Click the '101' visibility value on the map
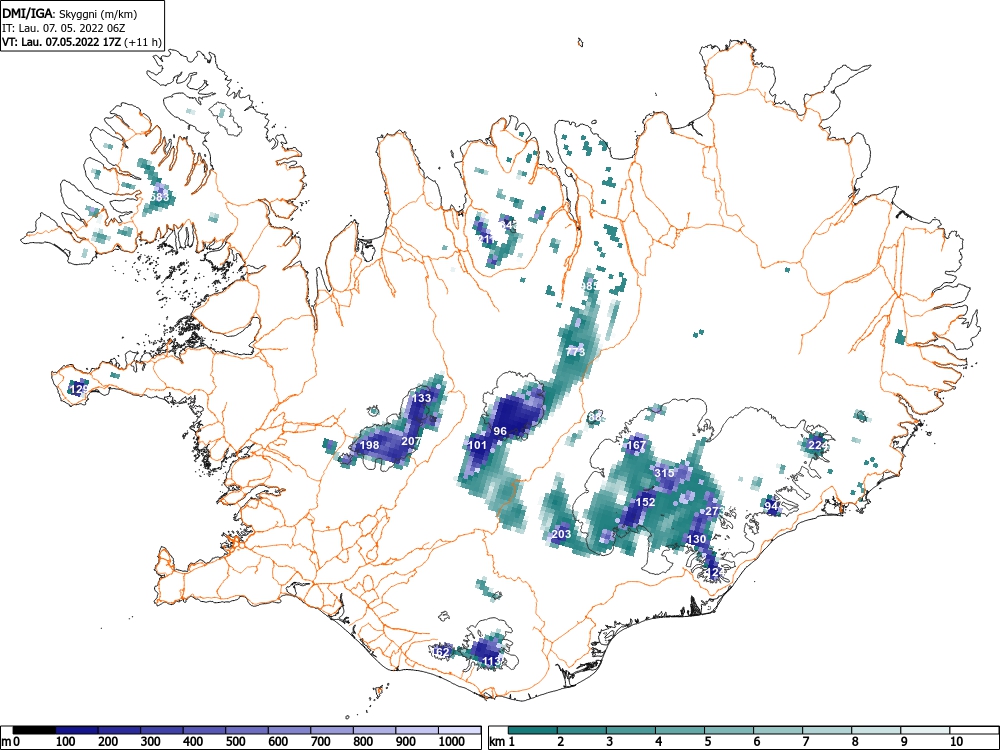The height and width of the screenshot is (750, 1000). [478, 445]
